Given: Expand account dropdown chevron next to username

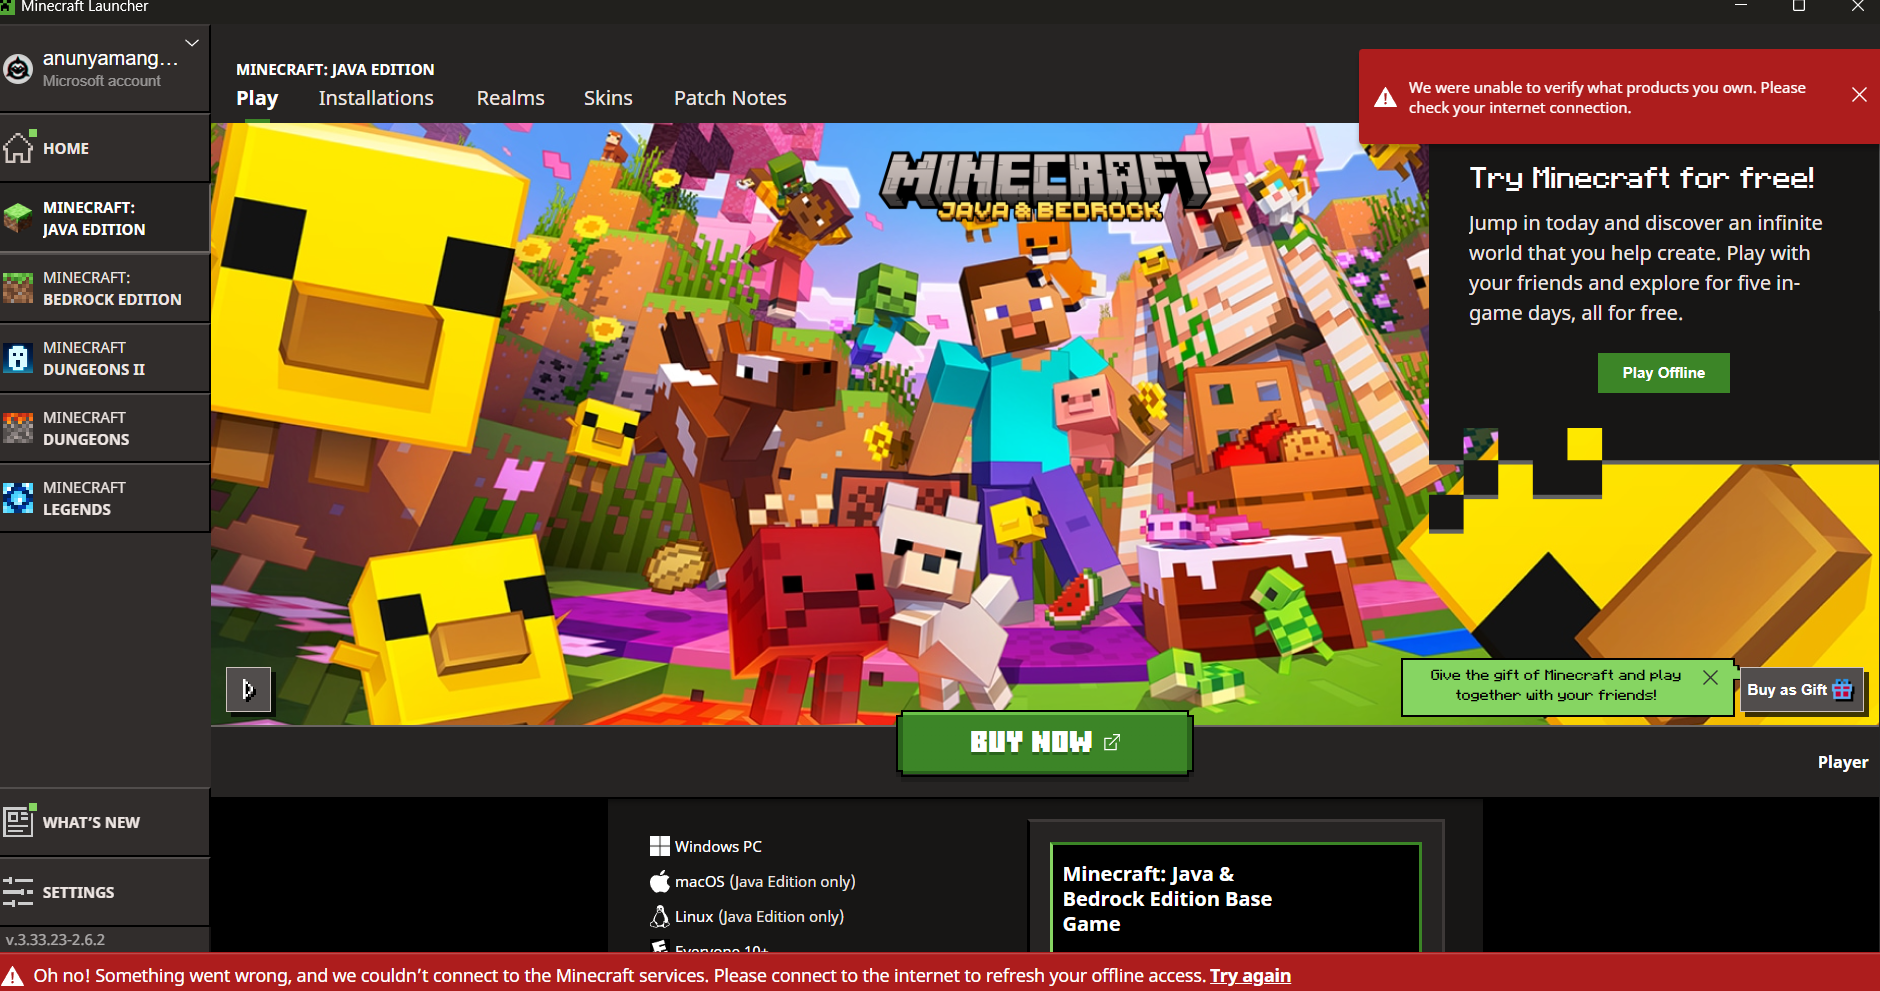Looking at the screenshot, I should click(x=192, y=43).
